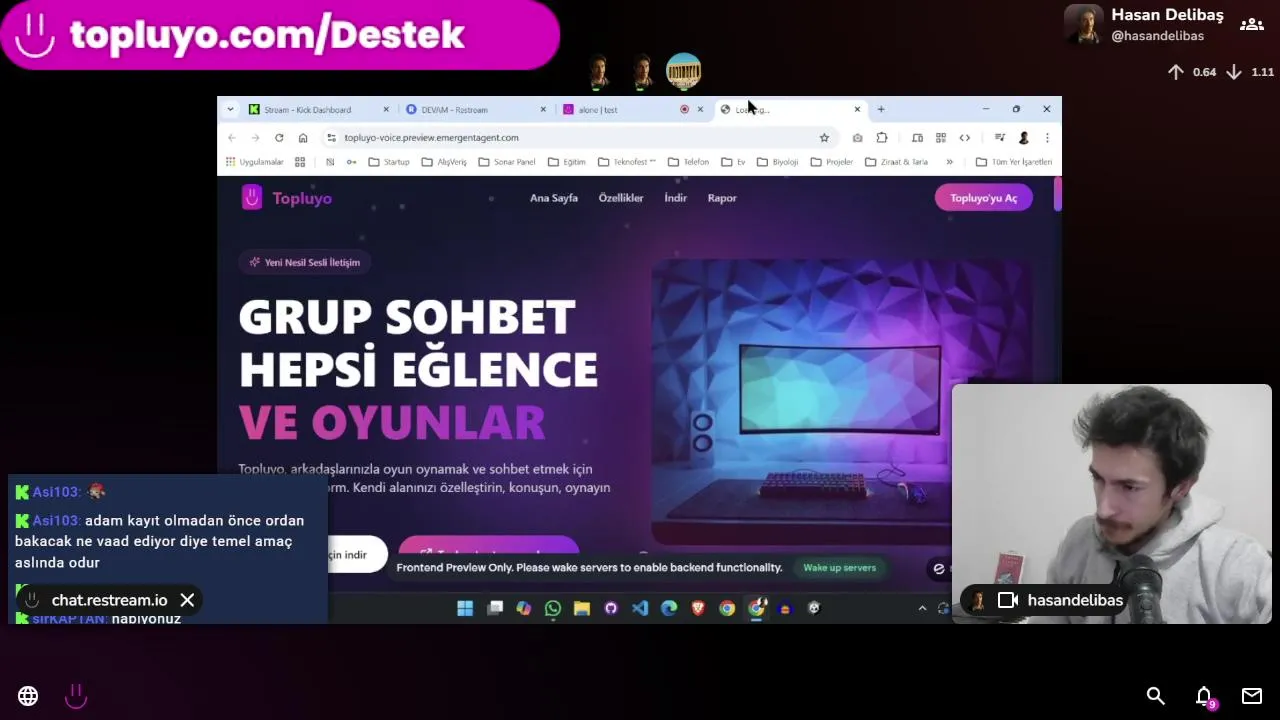The width and height of the screenshot is (1280, 720).
Task: Click the globe icon at bottom left
Action: (28, 696)
